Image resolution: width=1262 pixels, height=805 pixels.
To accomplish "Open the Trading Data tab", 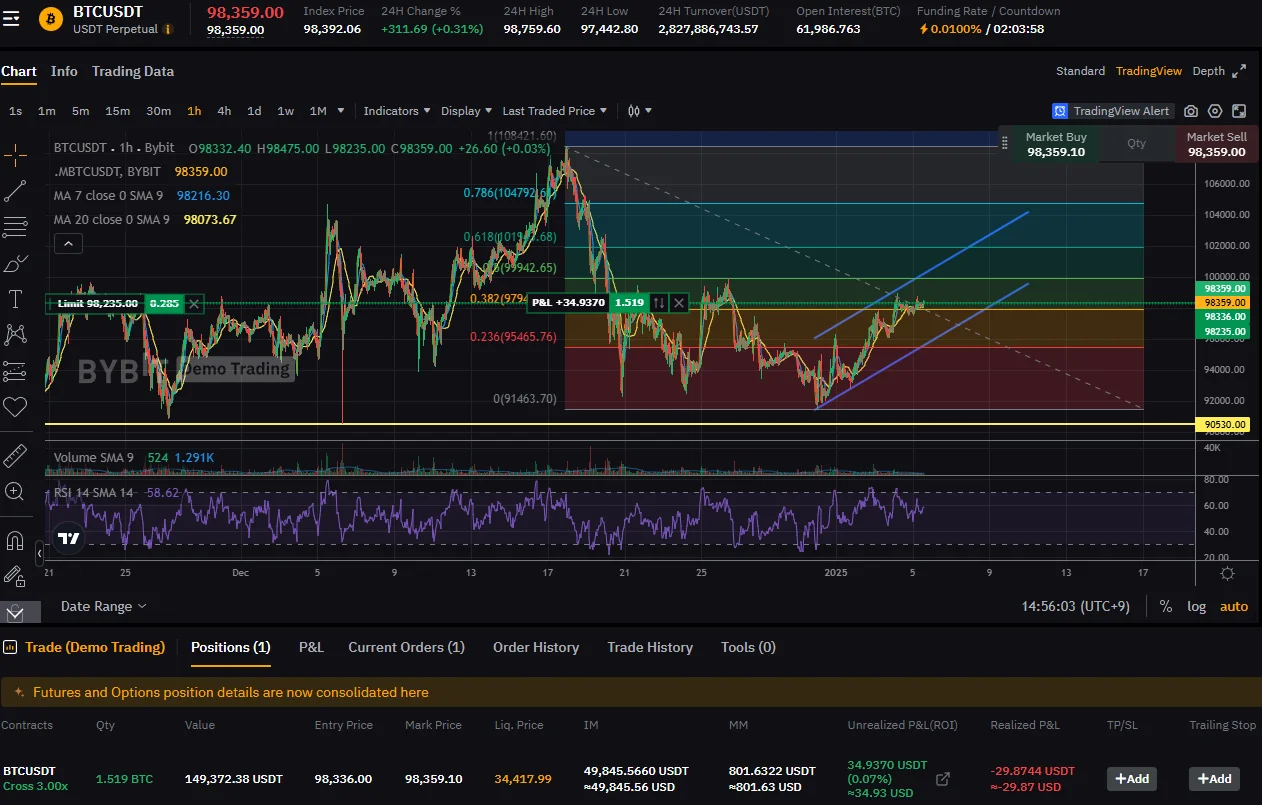I will tap(133, 71).
